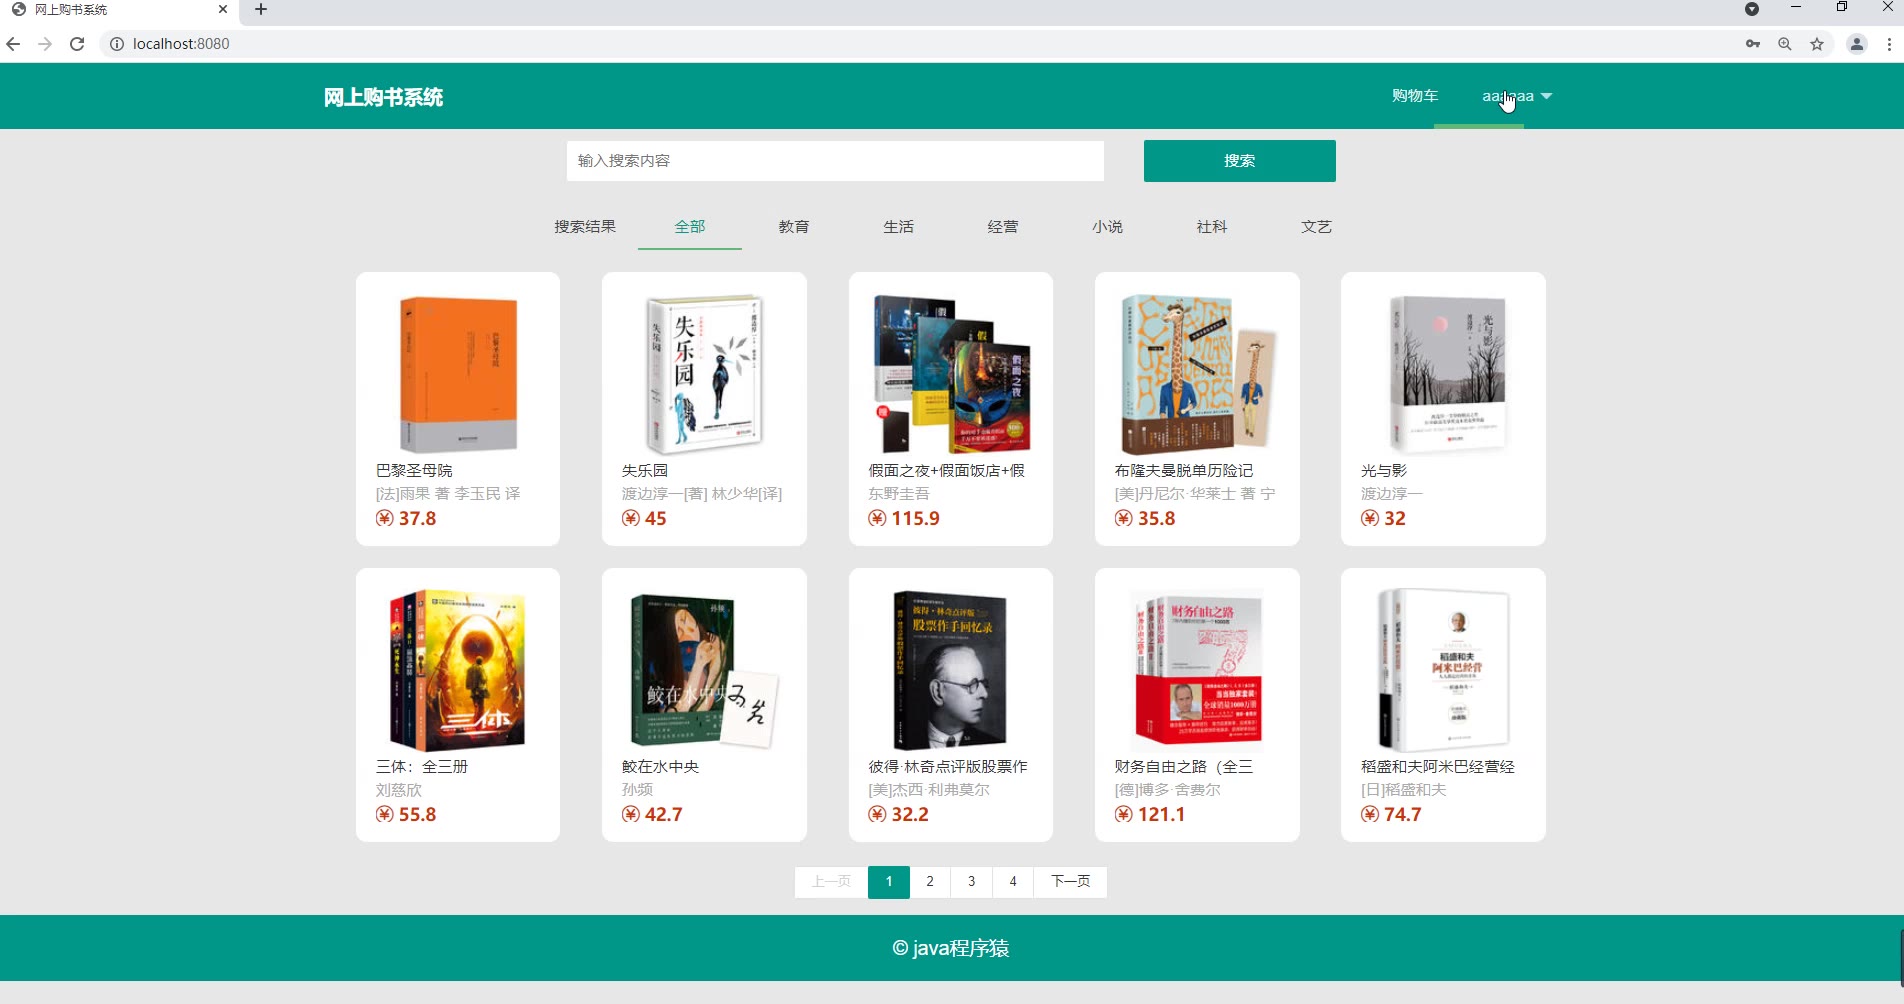Select the 全部 category tab
The height and width of the screenshot is (1004, 1904).
[x=690, y=227]
